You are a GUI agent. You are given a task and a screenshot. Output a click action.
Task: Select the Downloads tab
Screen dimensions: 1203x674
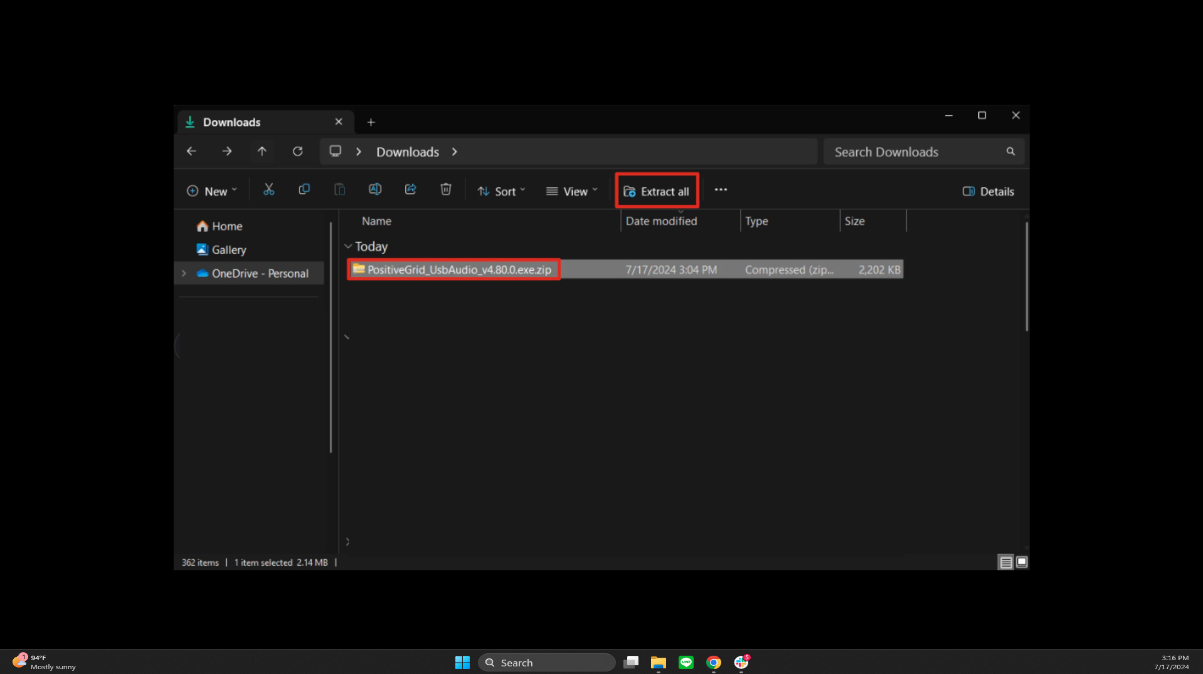pyautogui.click(x=265, y=122)
